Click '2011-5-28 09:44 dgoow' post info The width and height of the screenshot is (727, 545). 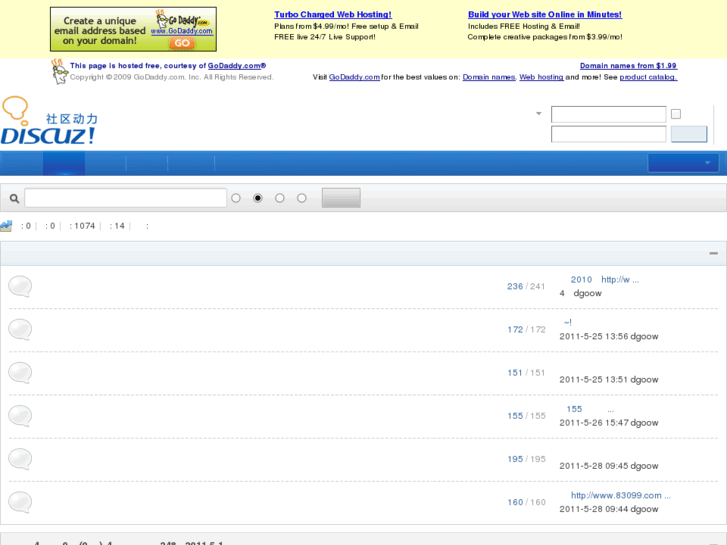[609, 509]
